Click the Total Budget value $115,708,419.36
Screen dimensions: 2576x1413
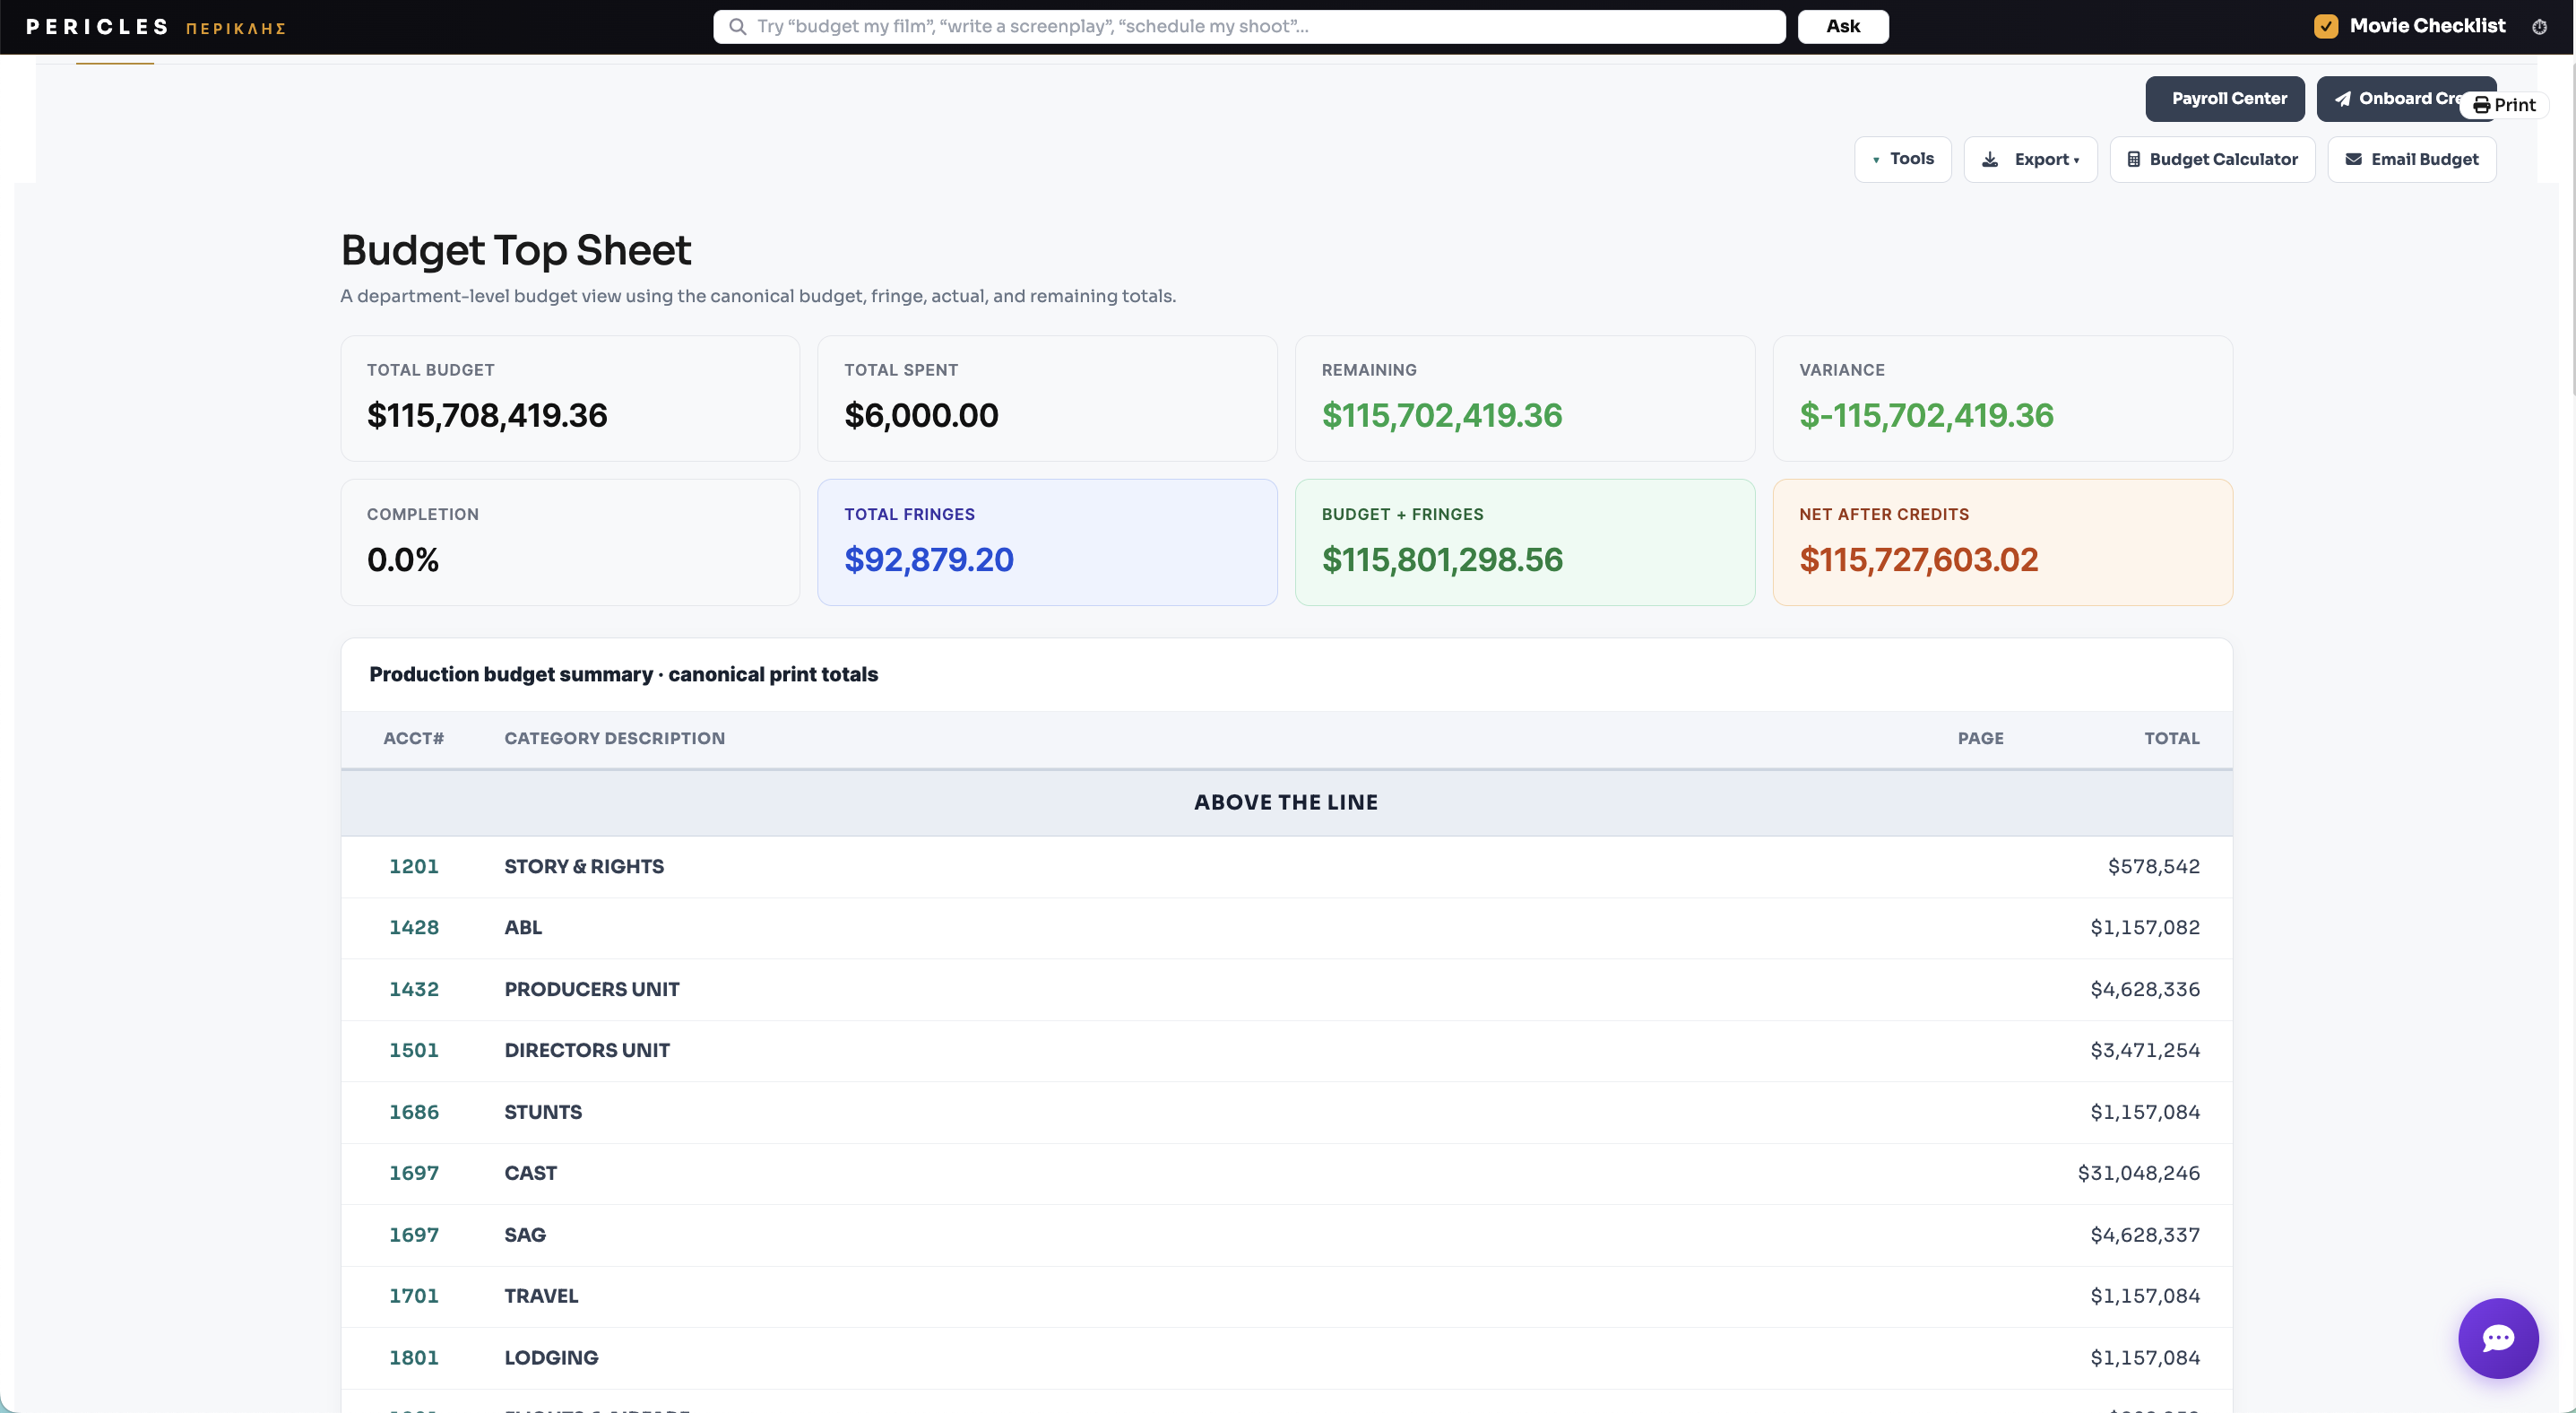click(487, 415)
